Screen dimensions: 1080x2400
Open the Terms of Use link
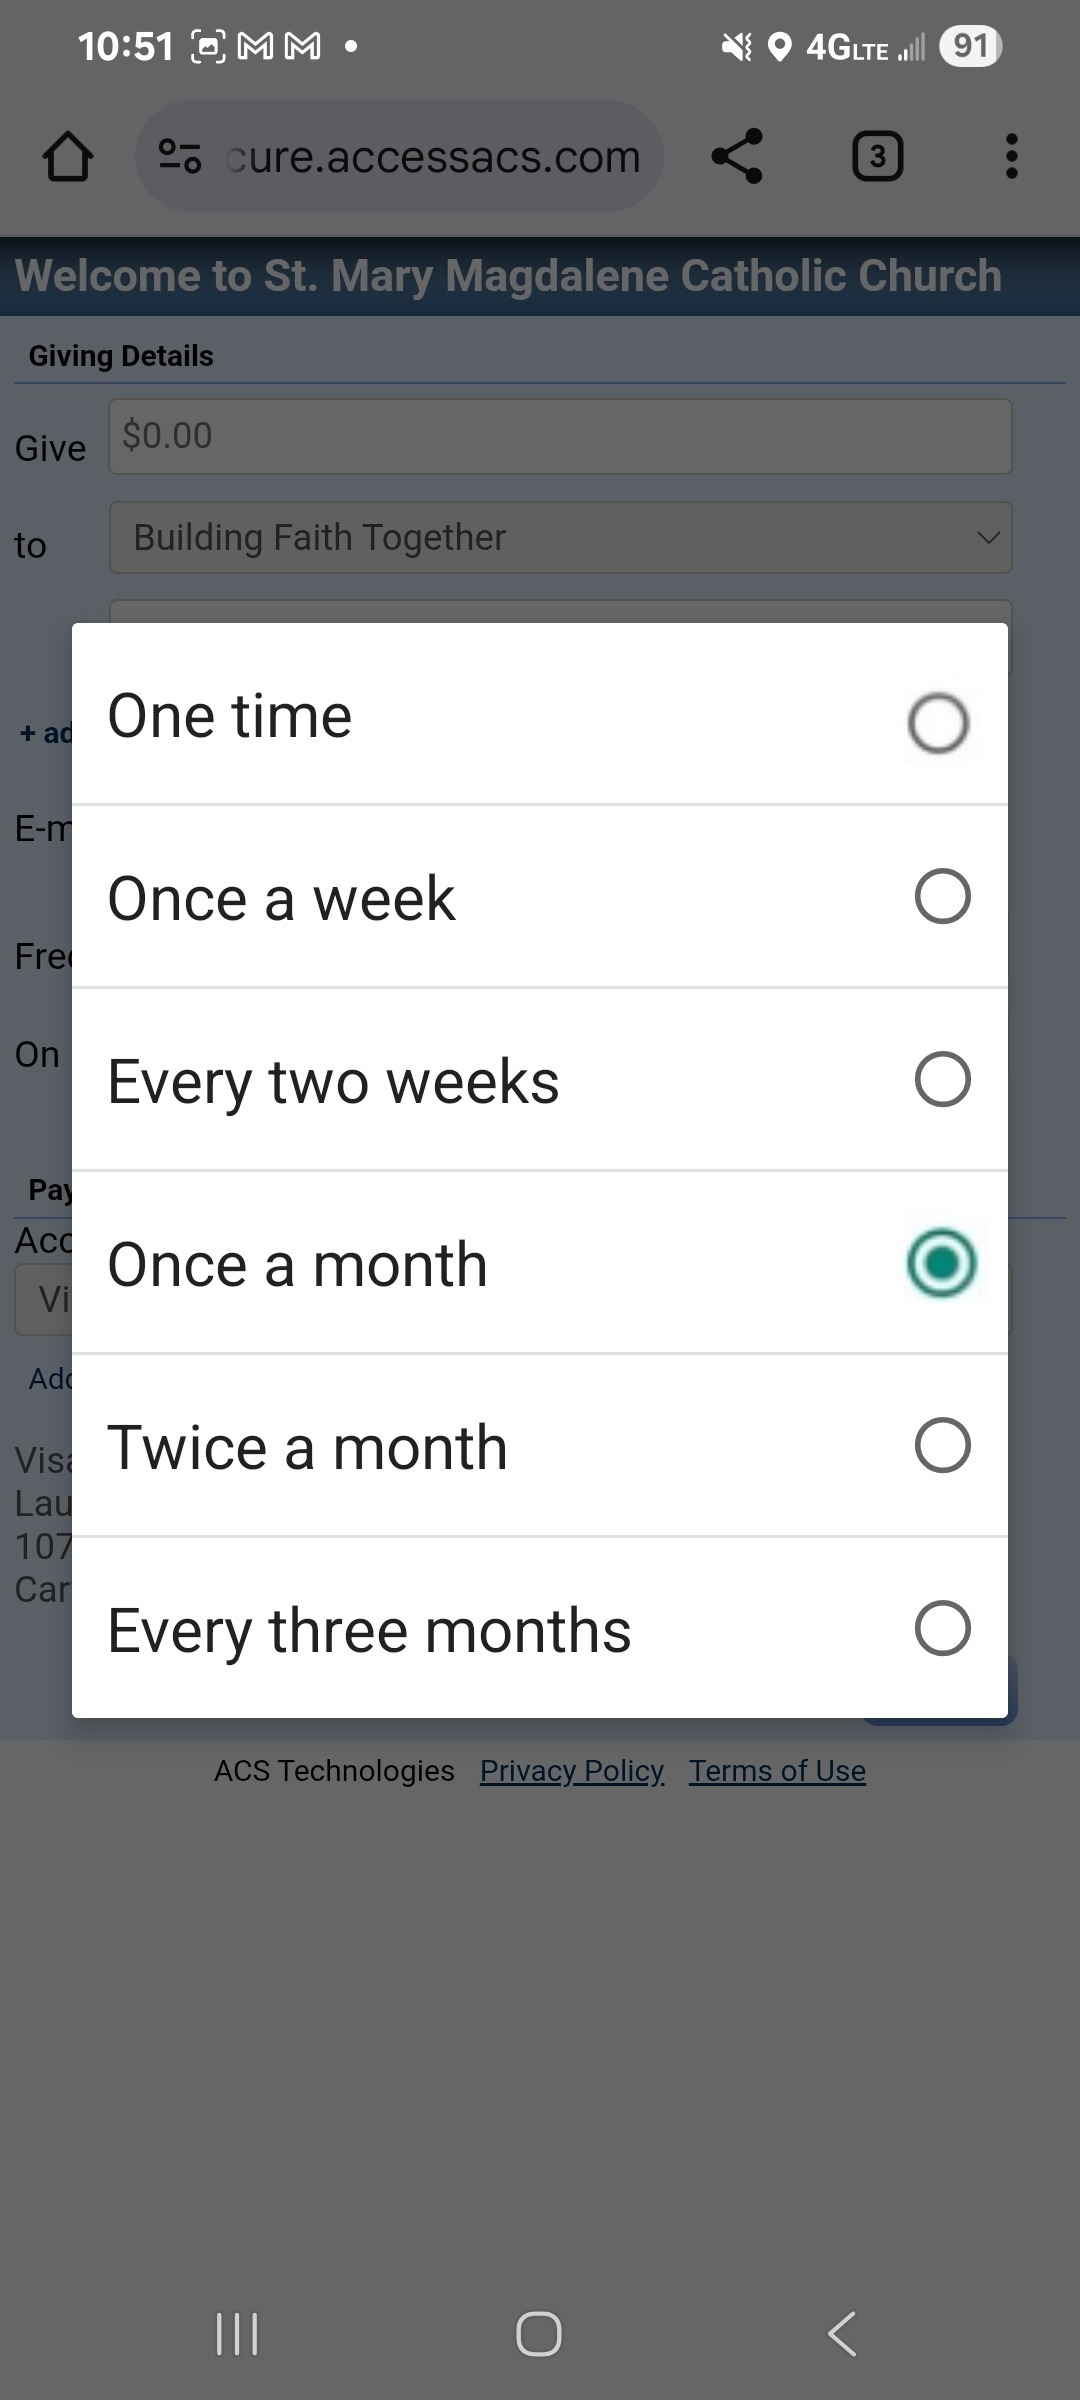[777, 1771]
